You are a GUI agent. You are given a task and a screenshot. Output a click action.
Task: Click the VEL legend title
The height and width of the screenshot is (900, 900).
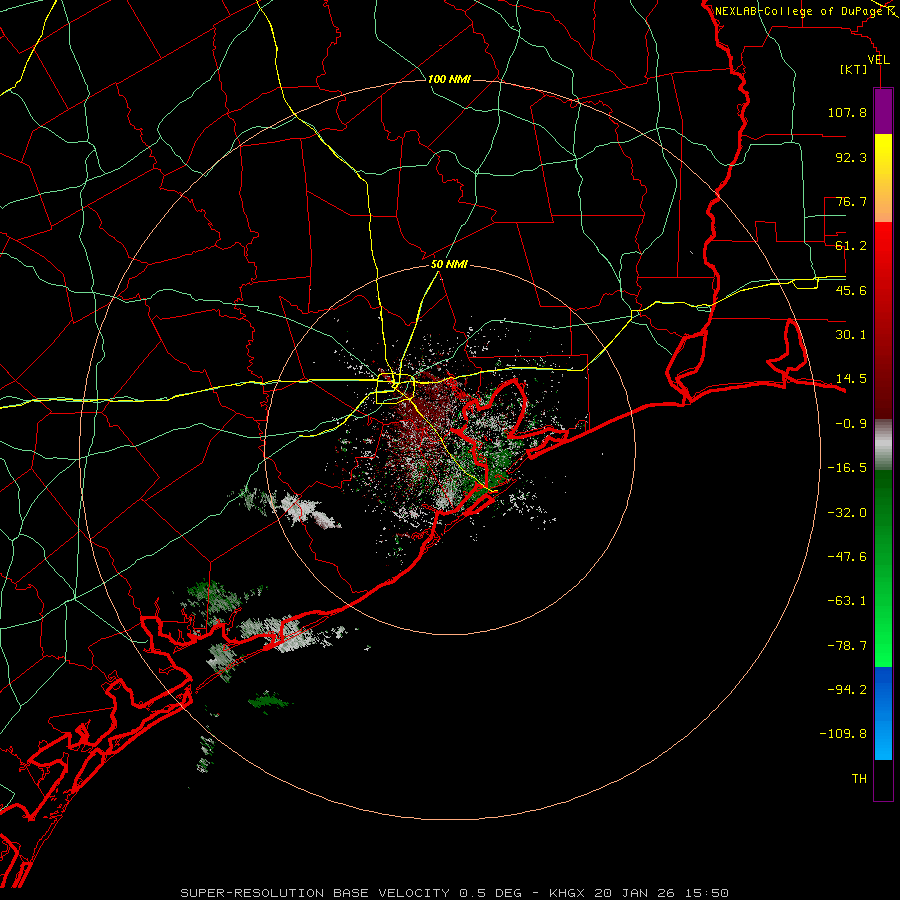878,60
